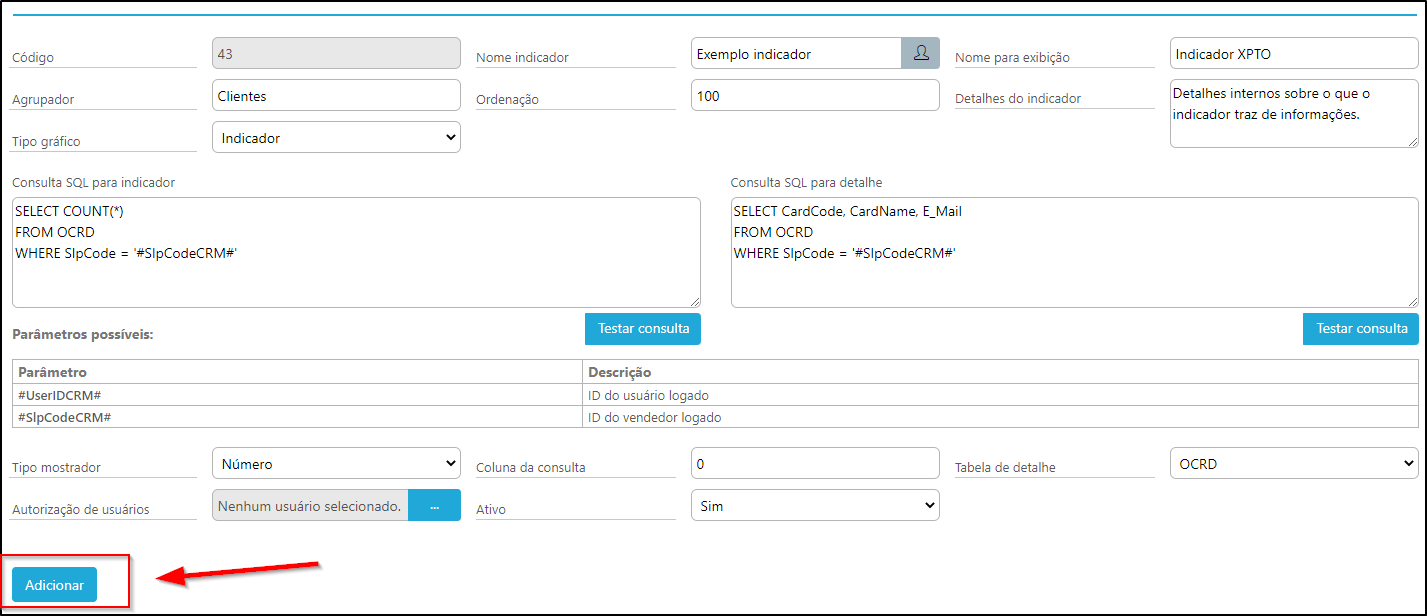This screenshot has height=616, width=1427.
Task: Click the #SlpCodeCRM# parameter row
Action: click(715, 417)
